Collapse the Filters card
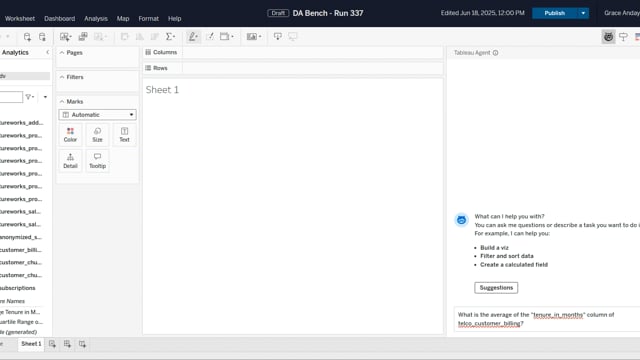The image size is (640, 360). coord(62,77)
